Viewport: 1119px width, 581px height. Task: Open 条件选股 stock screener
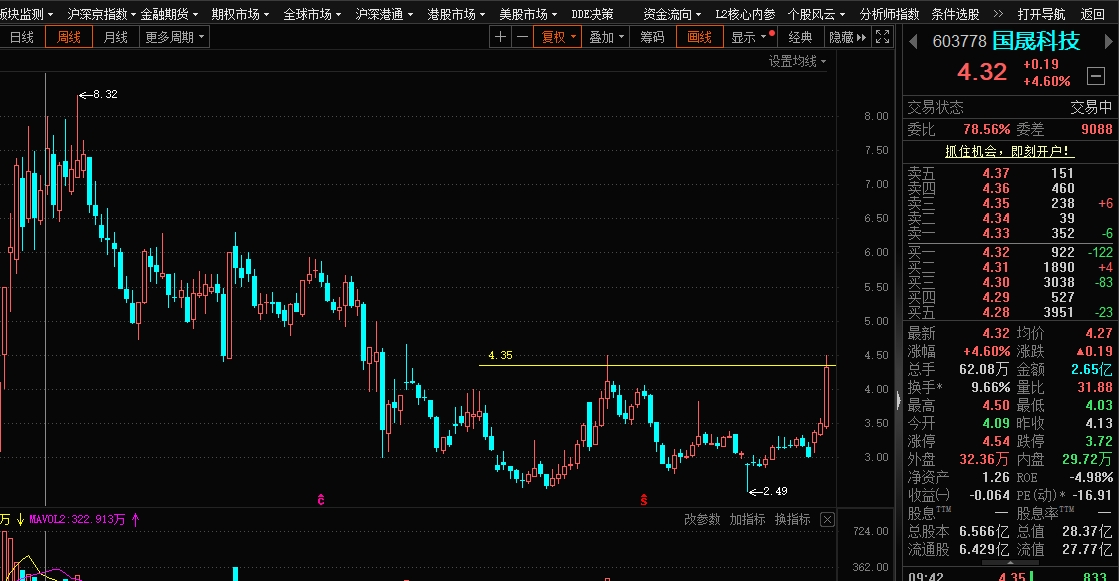[x=956, y=14]
